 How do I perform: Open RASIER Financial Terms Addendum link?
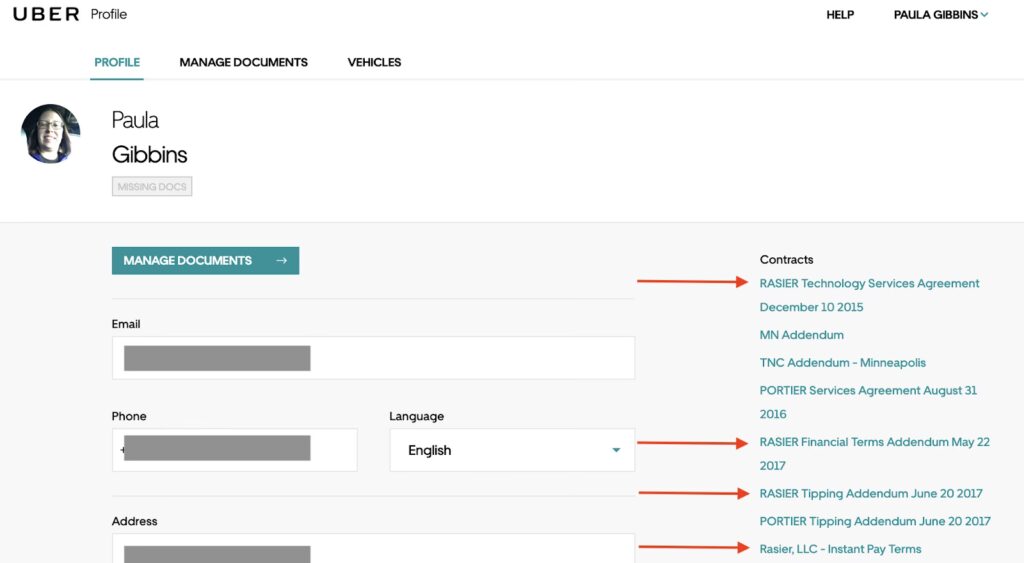pyautogui.click(x=874, y=442)
